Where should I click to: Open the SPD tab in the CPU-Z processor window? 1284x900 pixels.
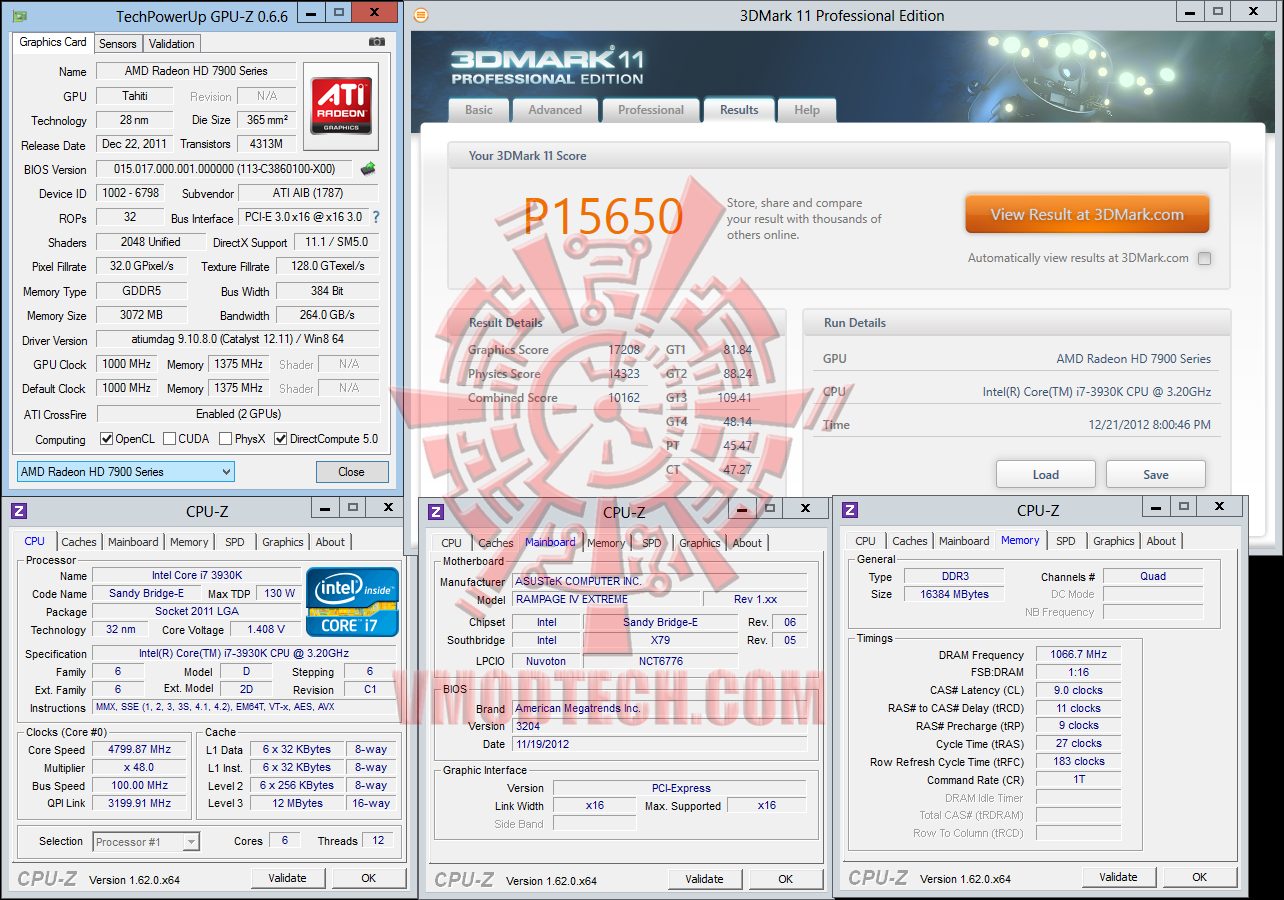(235, 542)
